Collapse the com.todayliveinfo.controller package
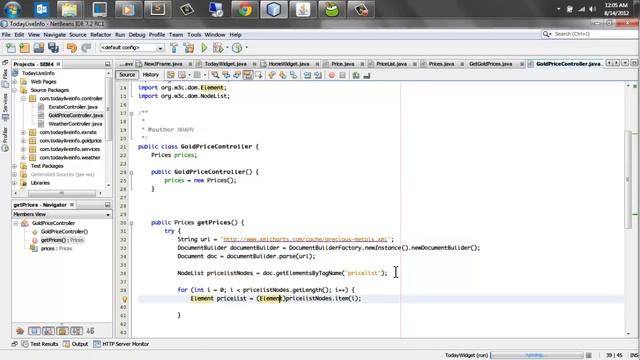This screenshot has width=640, height=360. [23, 98]
